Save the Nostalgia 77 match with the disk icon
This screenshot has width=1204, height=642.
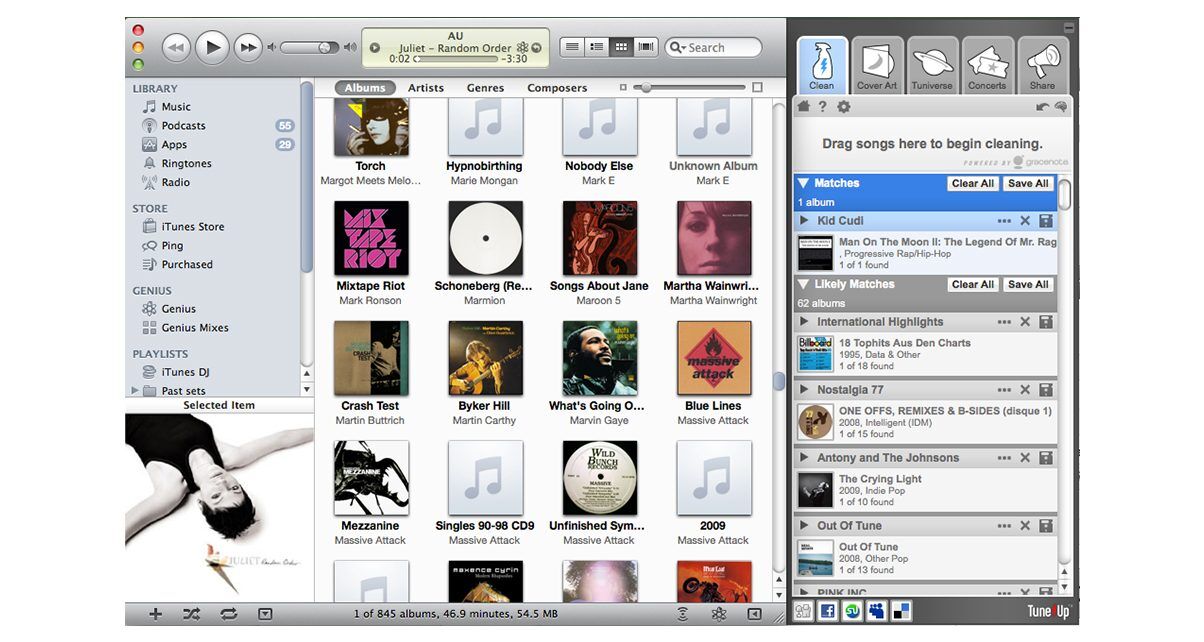pos(1045,390)
